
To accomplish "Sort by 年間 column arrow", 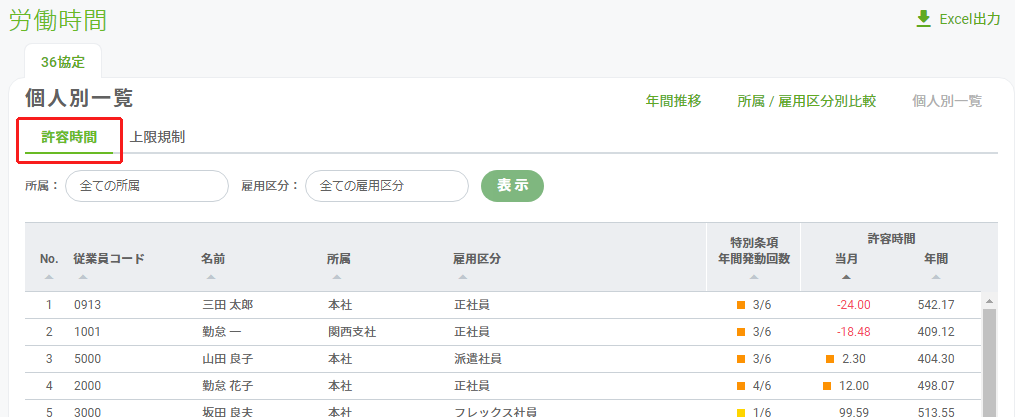I will tap(935, 277).
